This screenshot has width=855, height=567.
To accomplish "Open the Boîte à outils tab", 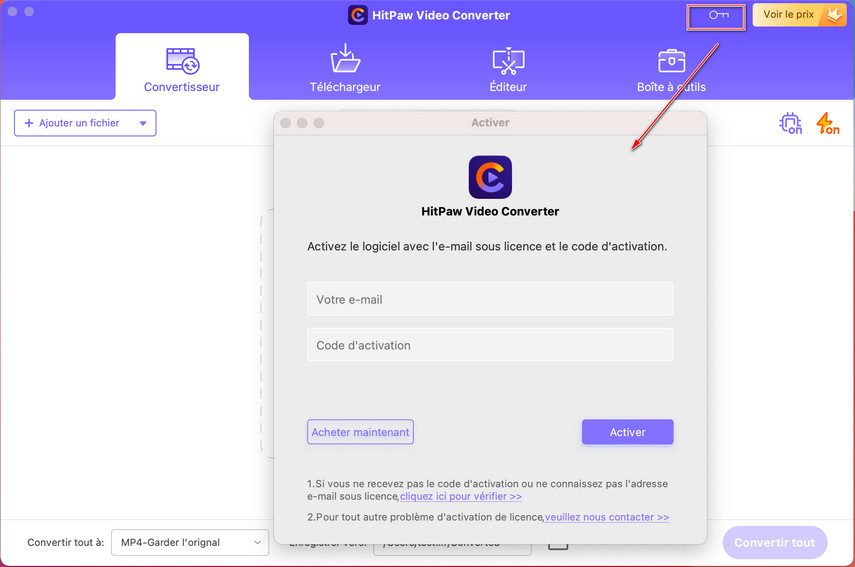I will click(671, 68).
